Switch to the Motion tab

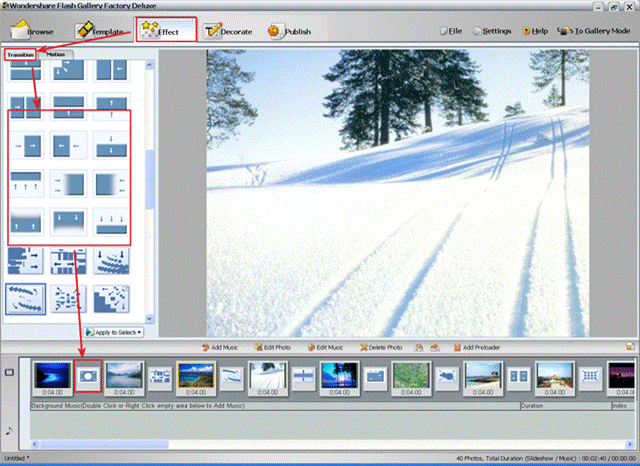(x=56, y=54)
